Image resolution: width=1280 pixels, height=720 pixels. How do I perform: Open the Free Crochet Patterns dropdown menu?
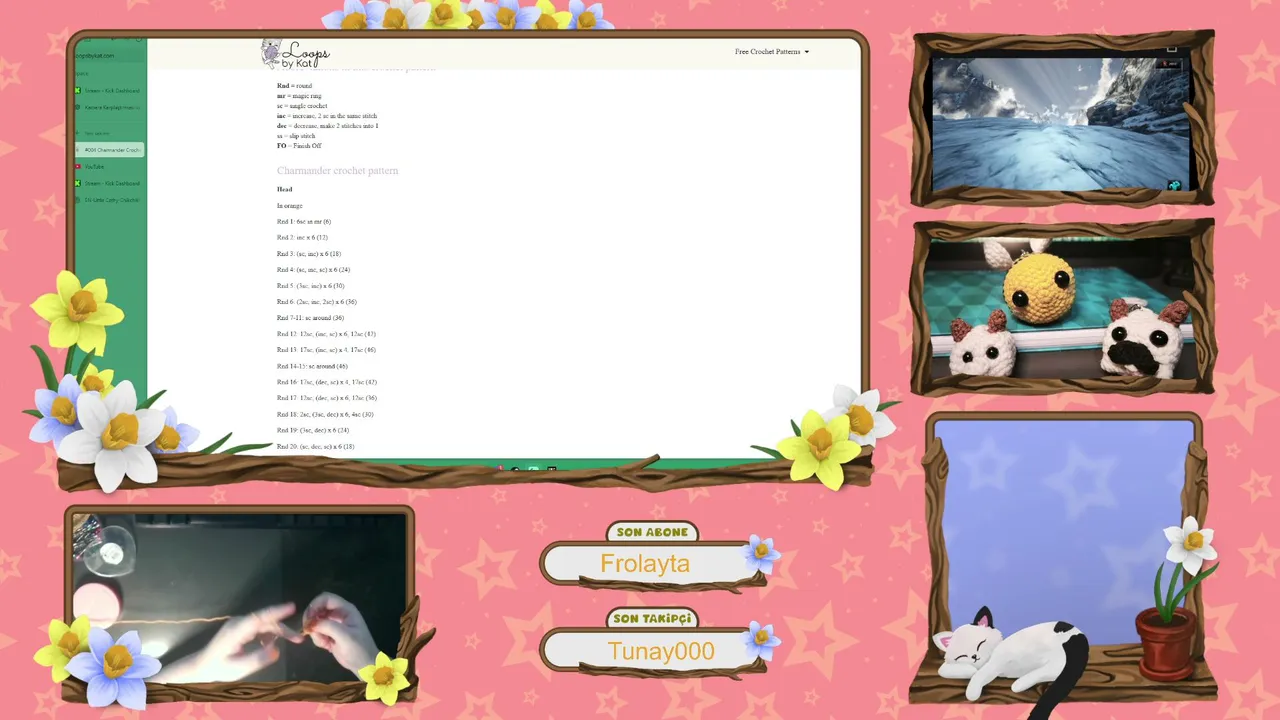click(772, 52)
